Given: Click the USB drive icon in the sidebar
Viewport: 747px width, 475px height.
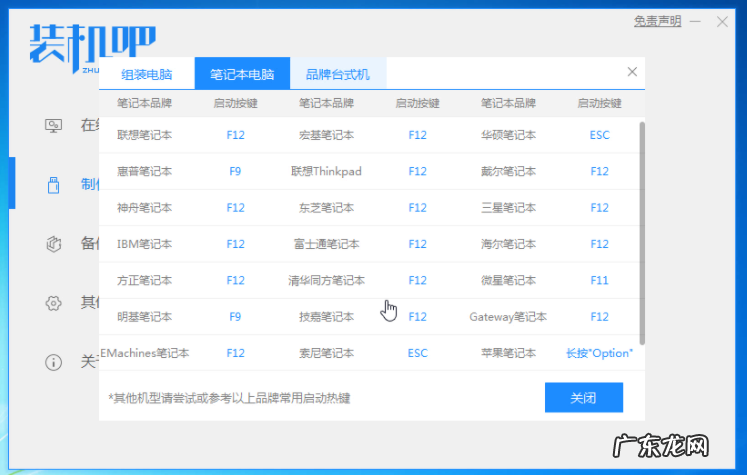Looking at the screenshot, I should (x=55, y=184).
